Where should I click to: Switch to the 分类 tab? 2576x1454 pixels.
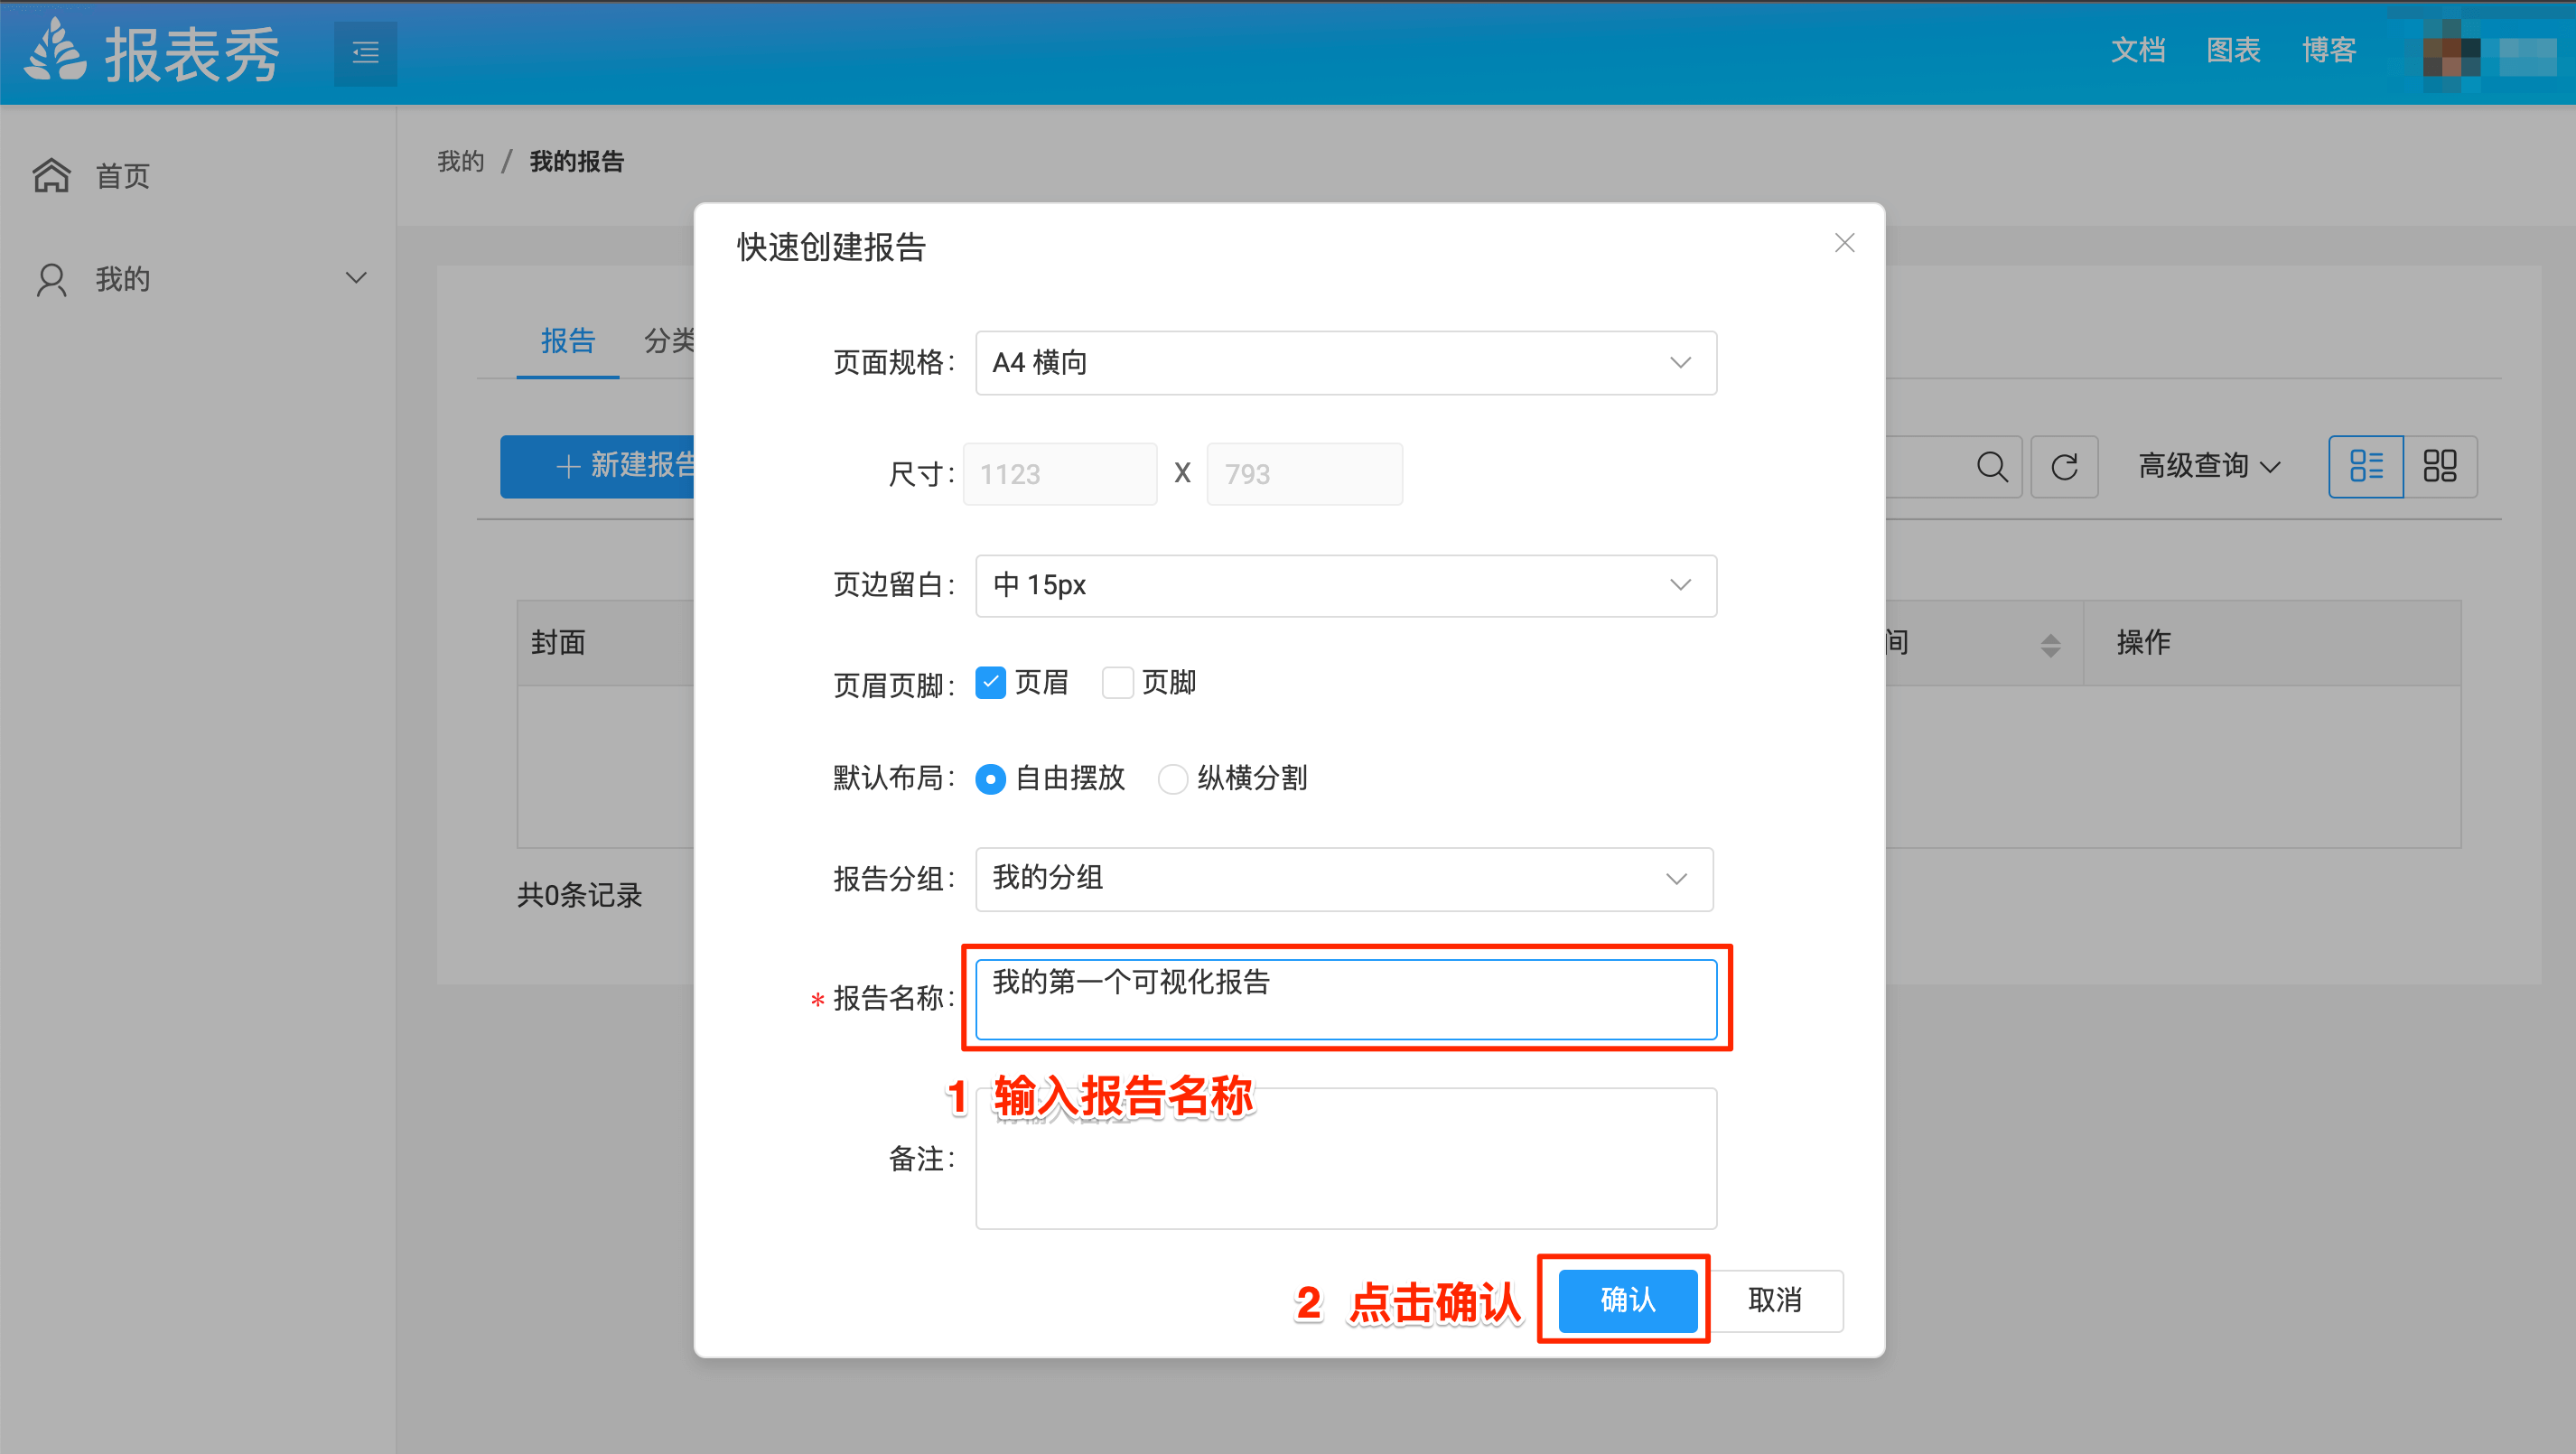[669, 342]
